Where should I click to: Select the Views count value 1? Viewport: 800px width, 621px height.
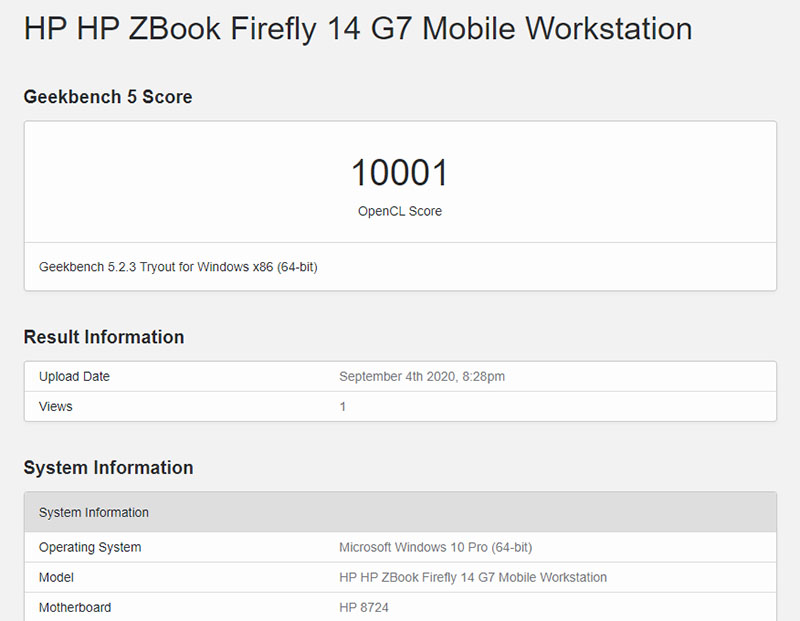[343, 407]
